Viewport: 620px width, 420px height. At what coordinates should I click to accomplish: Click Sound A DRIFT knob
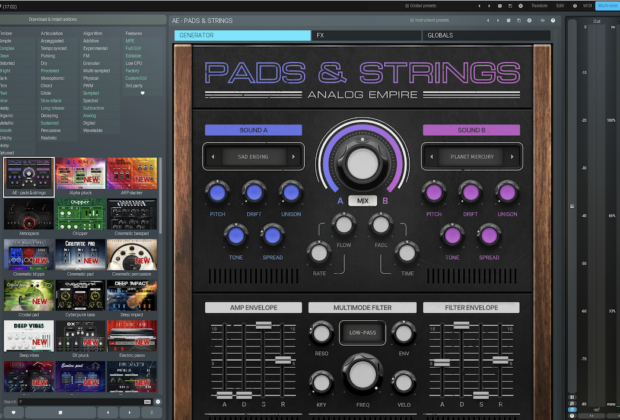tap(254, 193)
